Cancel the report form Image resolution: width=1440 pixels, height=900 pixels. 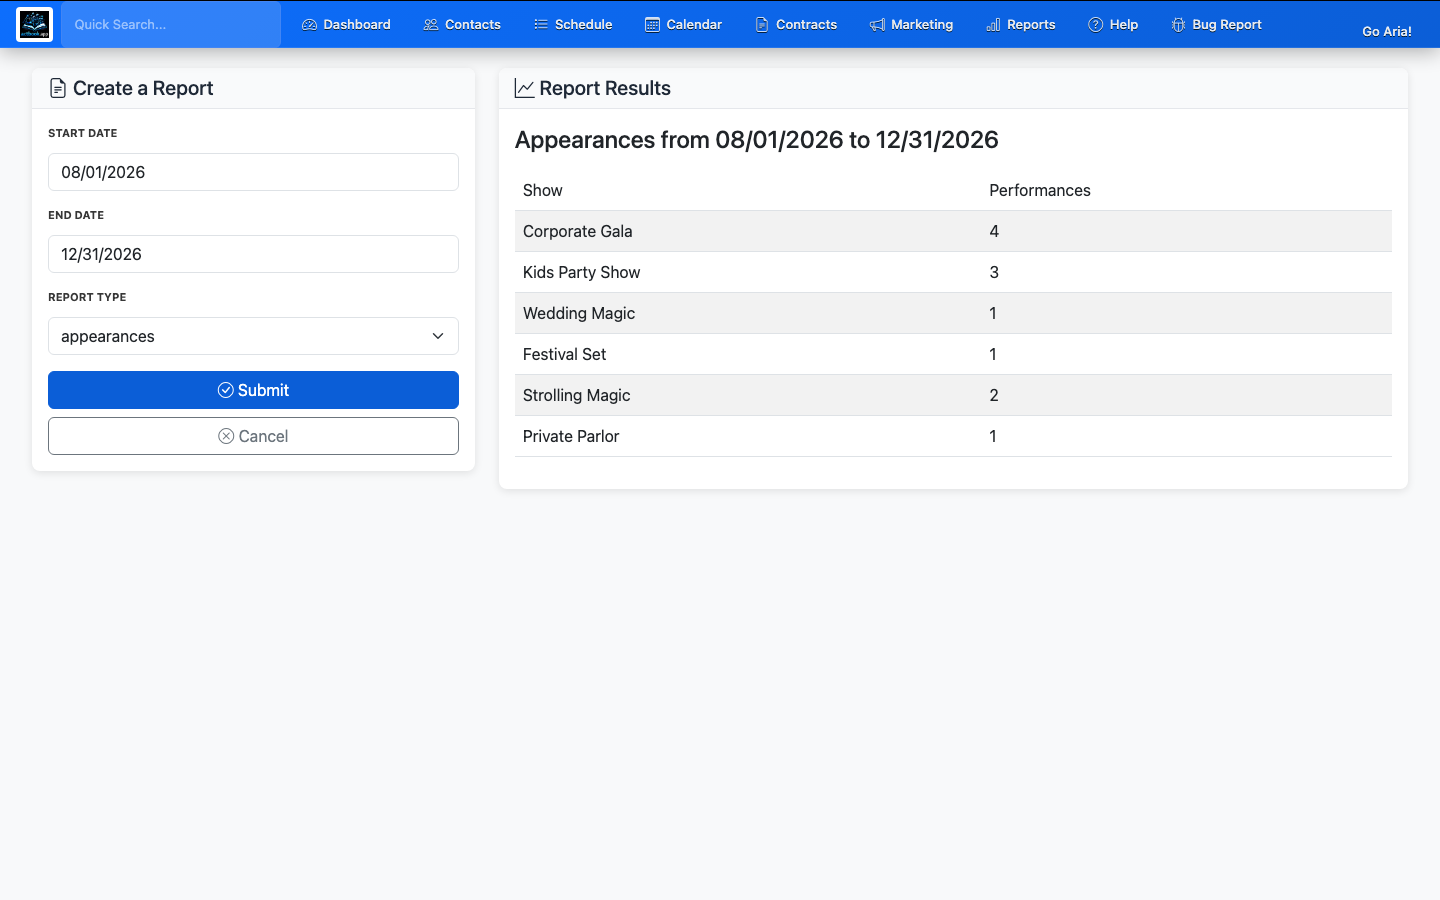(253, 436)
